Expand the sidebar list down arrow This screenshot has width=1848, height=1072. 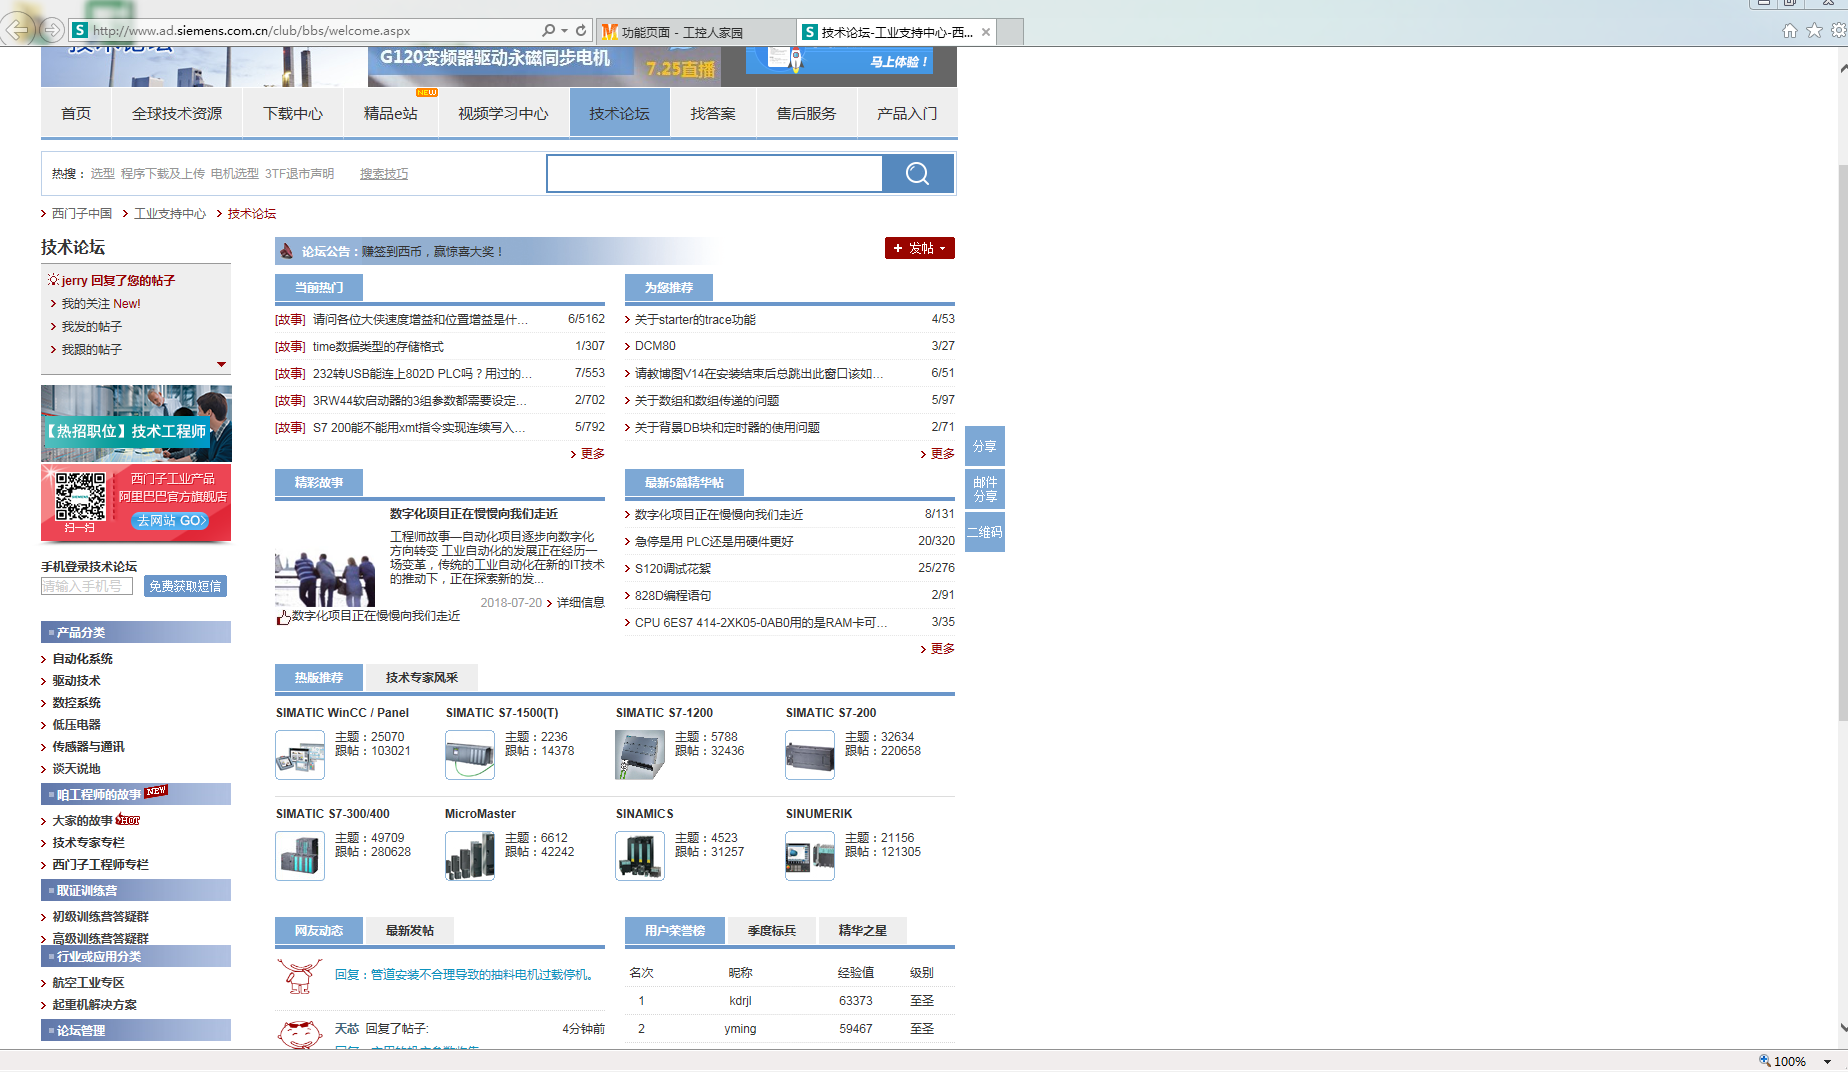click(221, 365)
